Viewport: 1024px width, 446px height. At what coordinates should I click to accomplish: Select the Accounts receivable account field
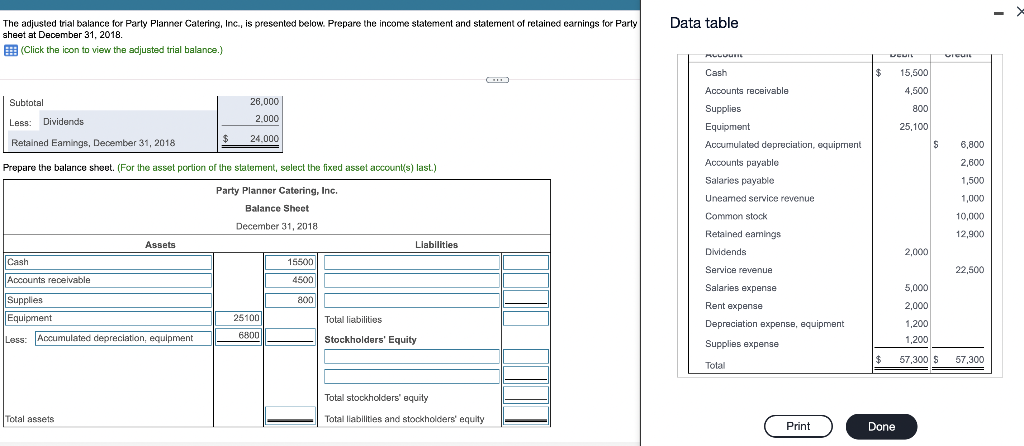pyautogui.click(x=108, y=280)
